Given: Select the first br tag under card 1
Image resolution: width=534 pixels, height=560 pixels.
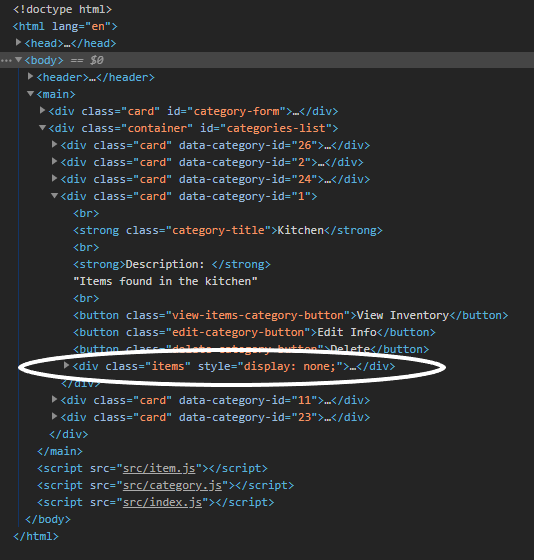Looking at the screenshot, I should (x=86, y=214).
